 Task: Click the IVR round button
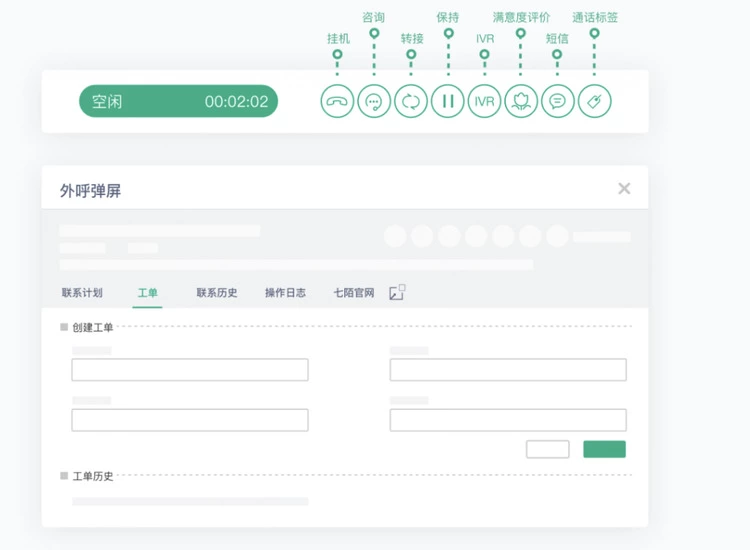click(x=484, y=101)
